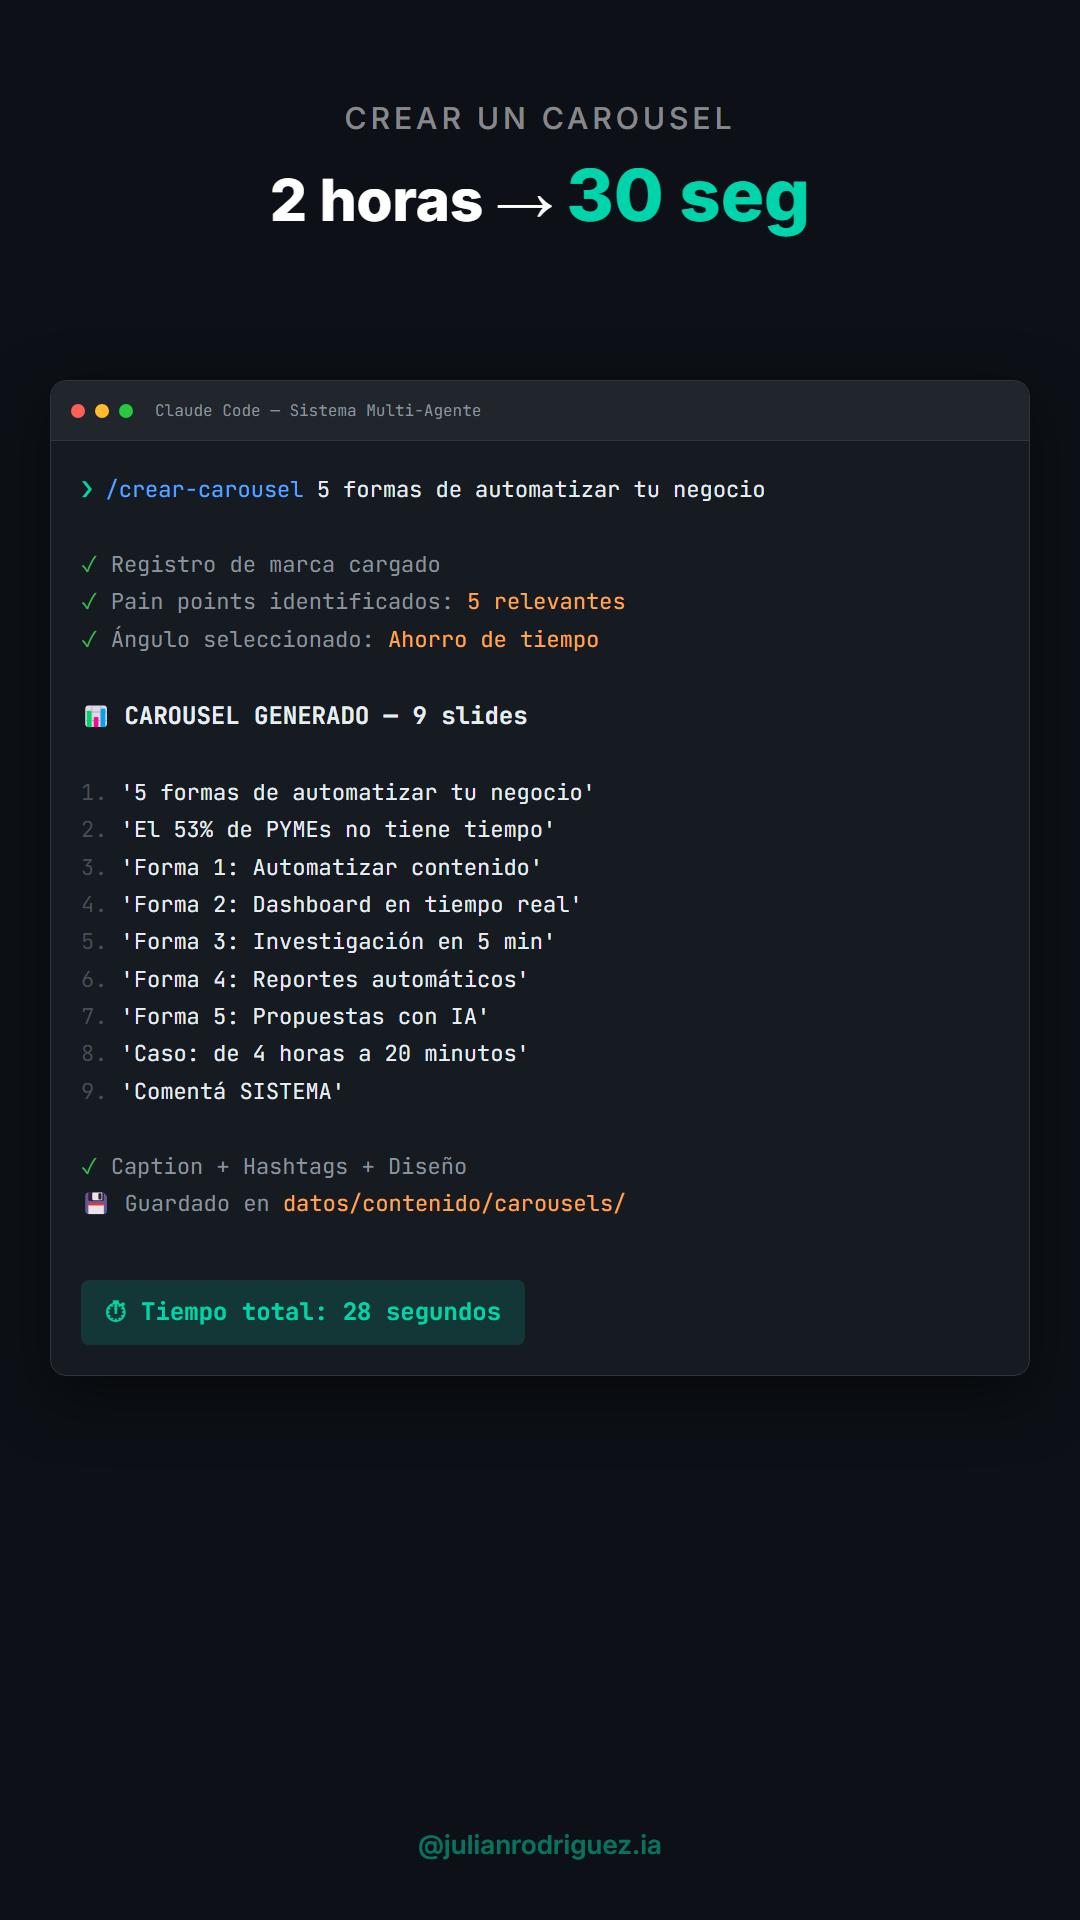Open the @julianrodriguez.ia handle
Image resolution: width=1080 pixels, height=1920 pixels.
click(x=540, y=1845)
